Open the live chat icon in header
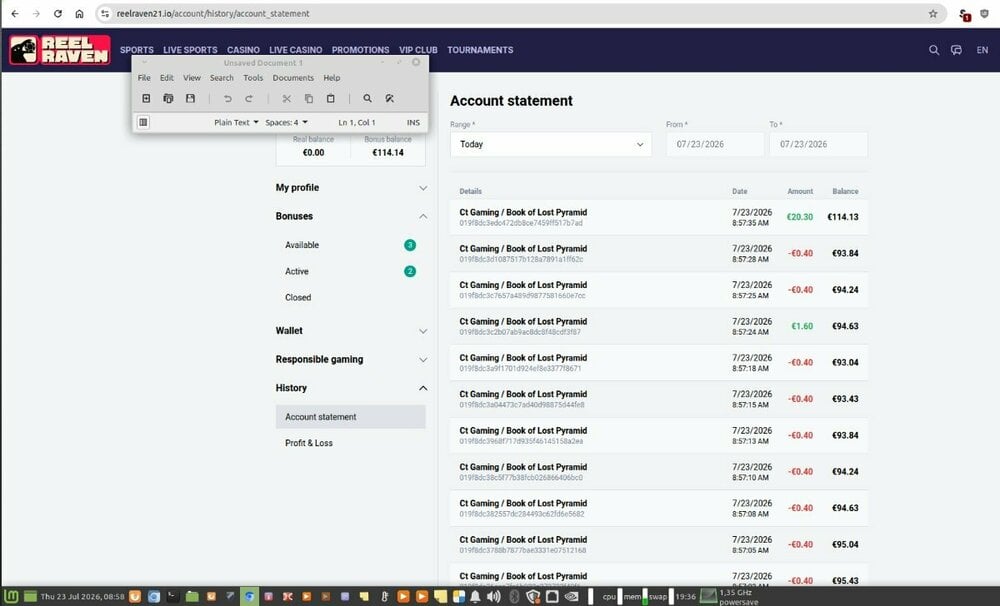This screenshot has width=1000, height=606. [x=956, y=50]
